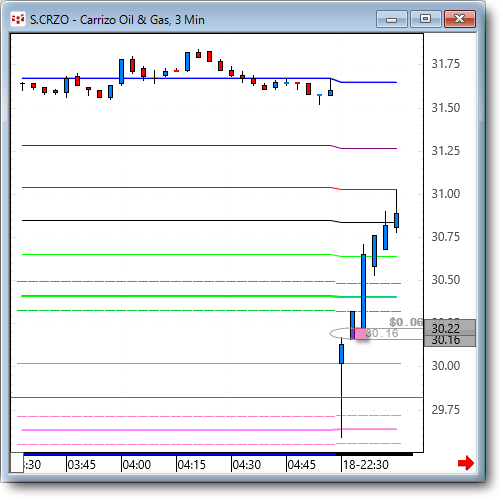Click the gray $0.06 label beside the cursor
Screen dimensions: 503x500
click(406, 322)
